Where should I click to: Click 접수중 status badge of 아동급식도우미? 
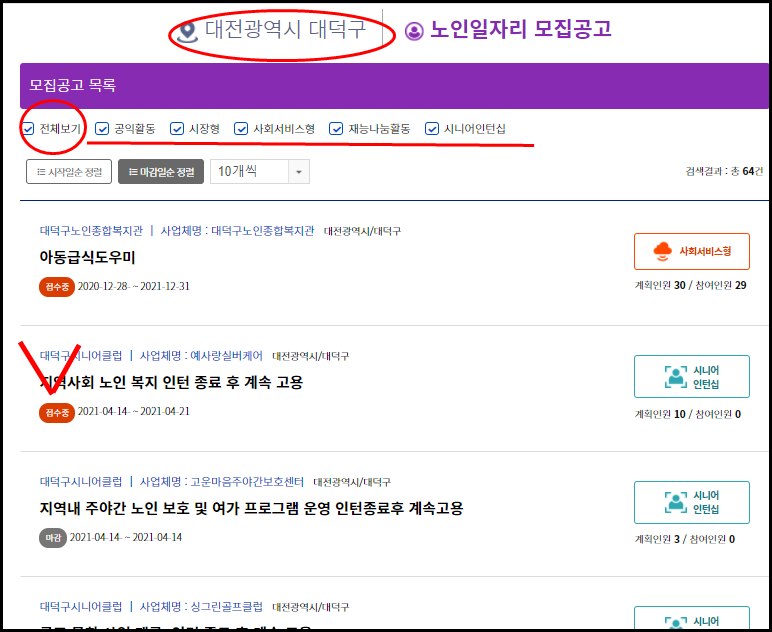[57, 286]
